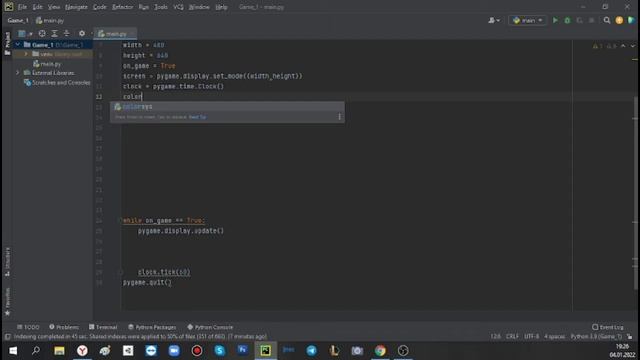Open the Windows Start menu
Screen dimensions: 640x360
point(13,351)
